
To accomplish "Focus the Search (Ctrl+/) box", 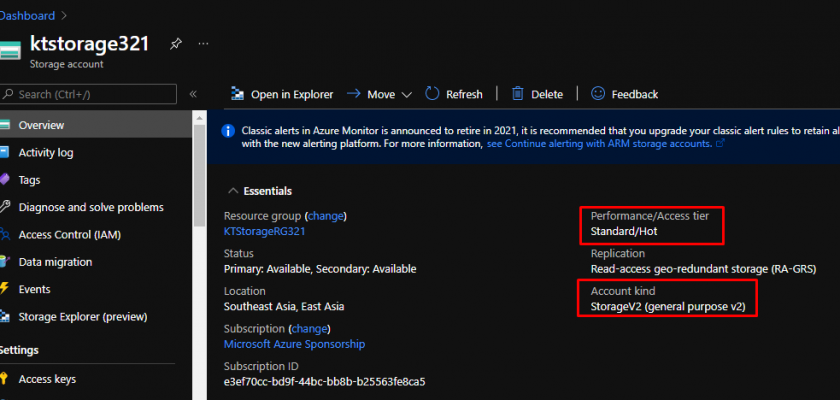I will [x=88, y=94].
